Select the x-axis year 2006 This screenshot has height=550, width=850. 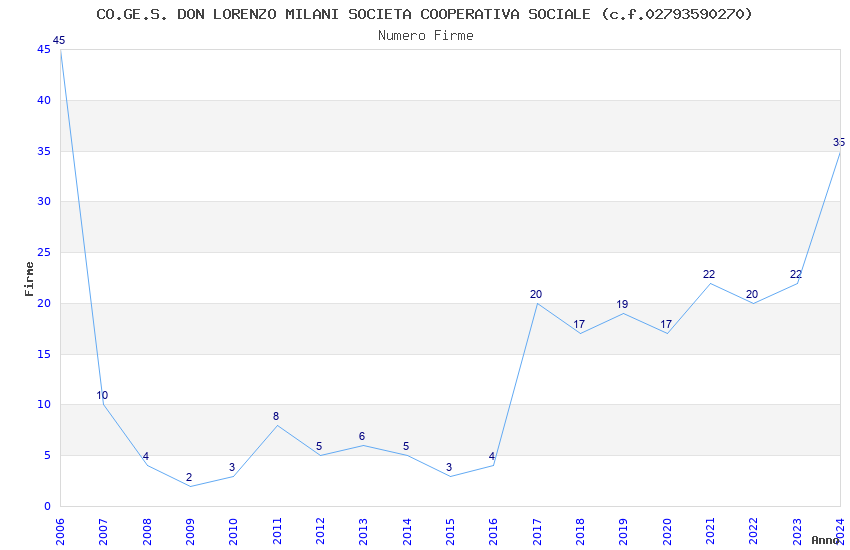[60, 532]
